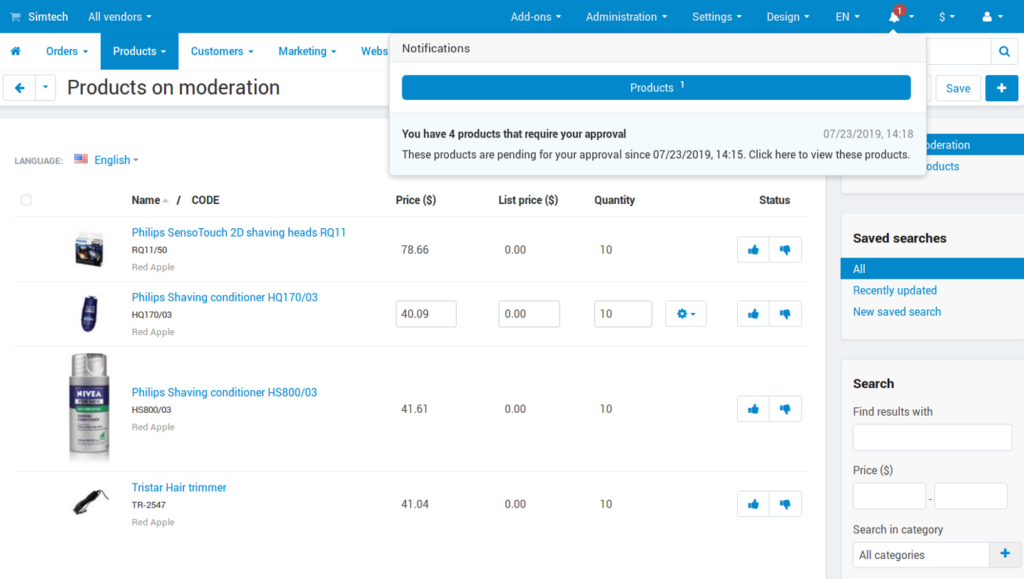Expand the Administration menu
The height and width of the screenshot is (579, 1024).
626,17
